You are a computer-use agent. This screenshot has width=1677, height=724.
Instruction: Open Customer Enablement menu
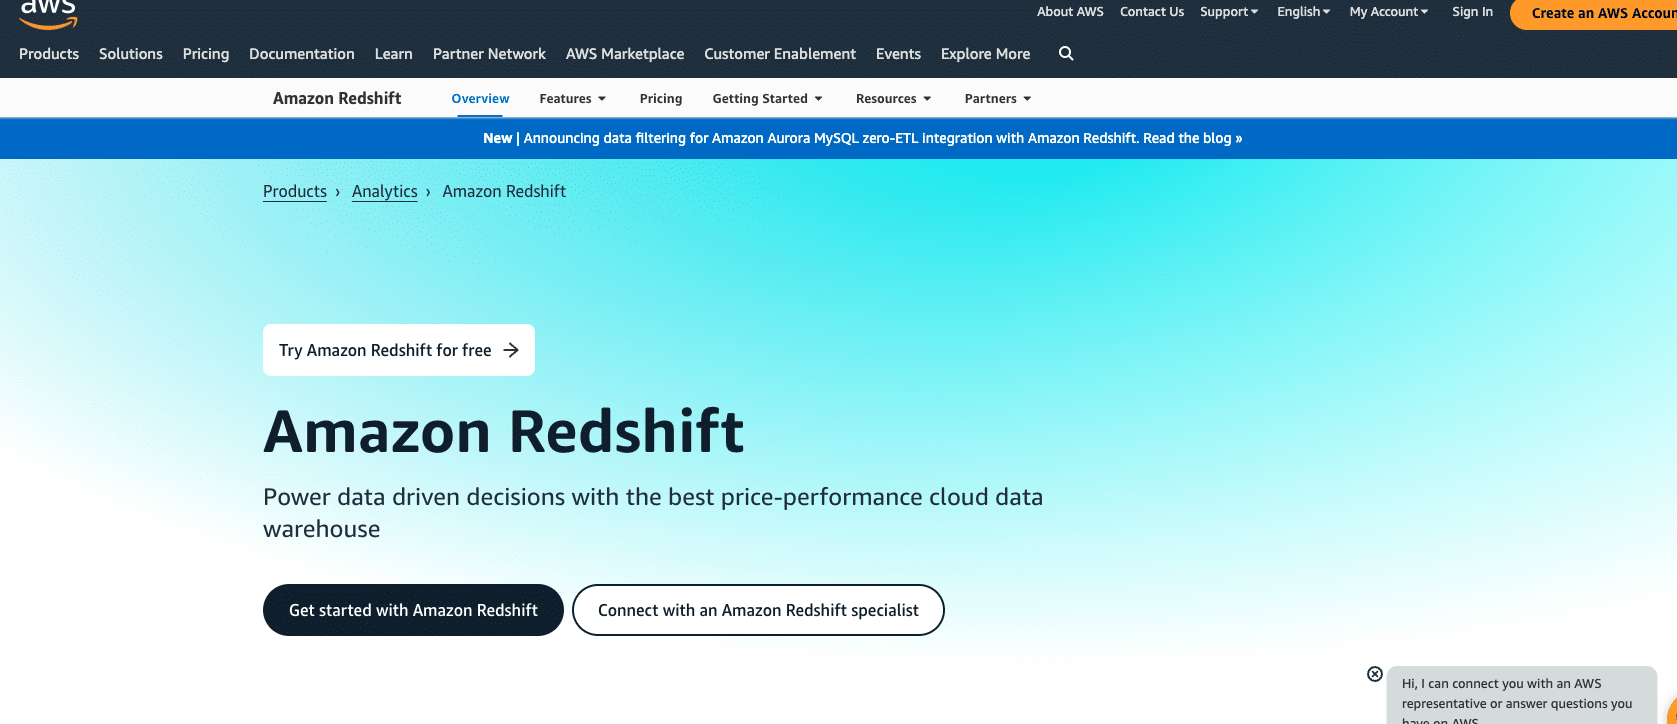[780, 54]
